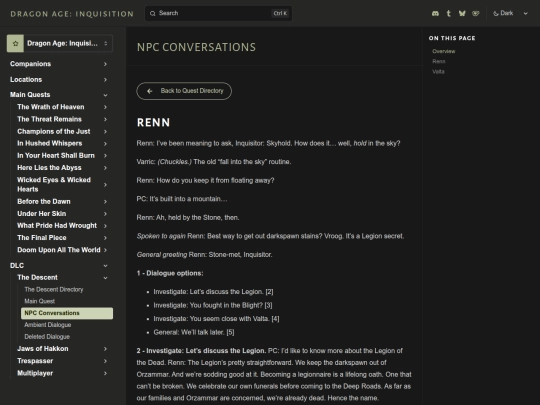Expand the Trespasser chevron

tap(105, 361)
